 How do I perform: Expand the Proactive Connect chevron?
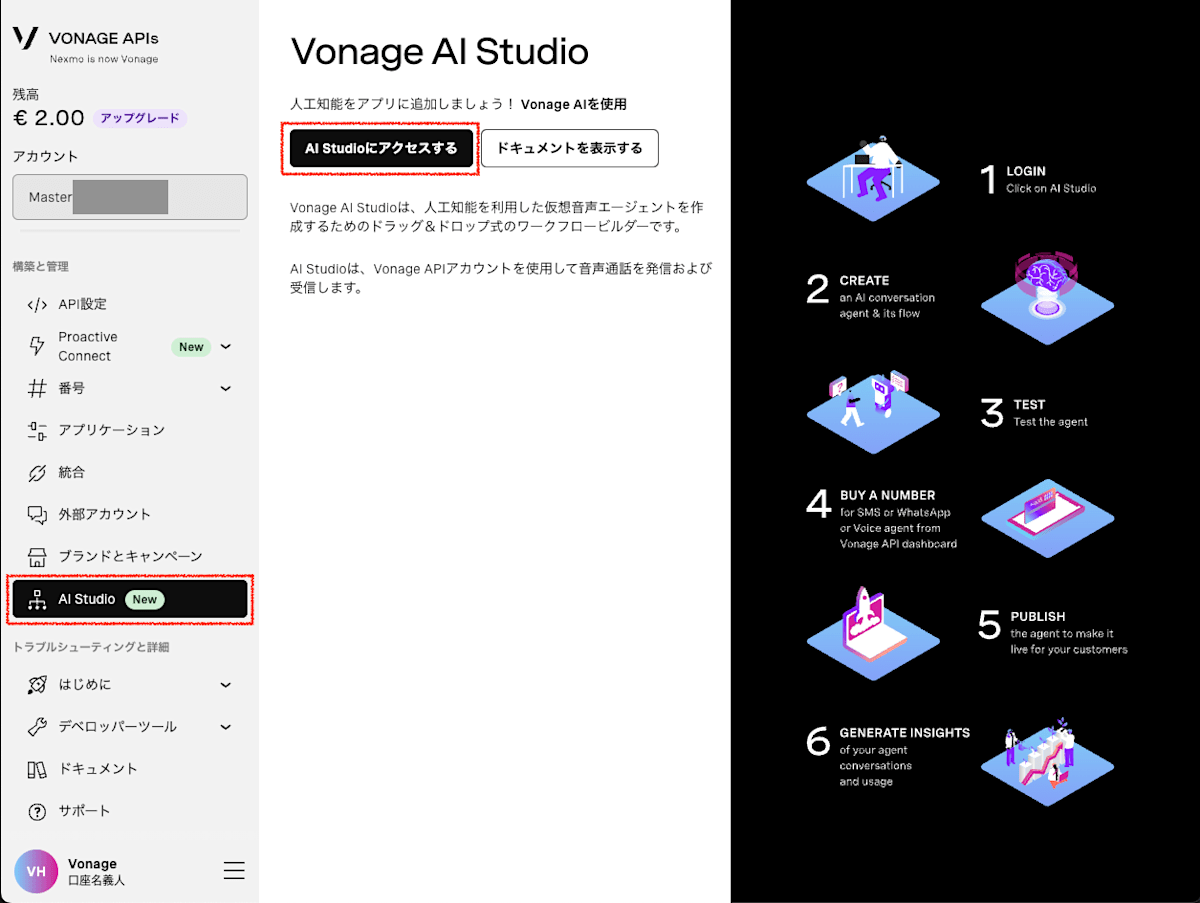coord(226,346)
